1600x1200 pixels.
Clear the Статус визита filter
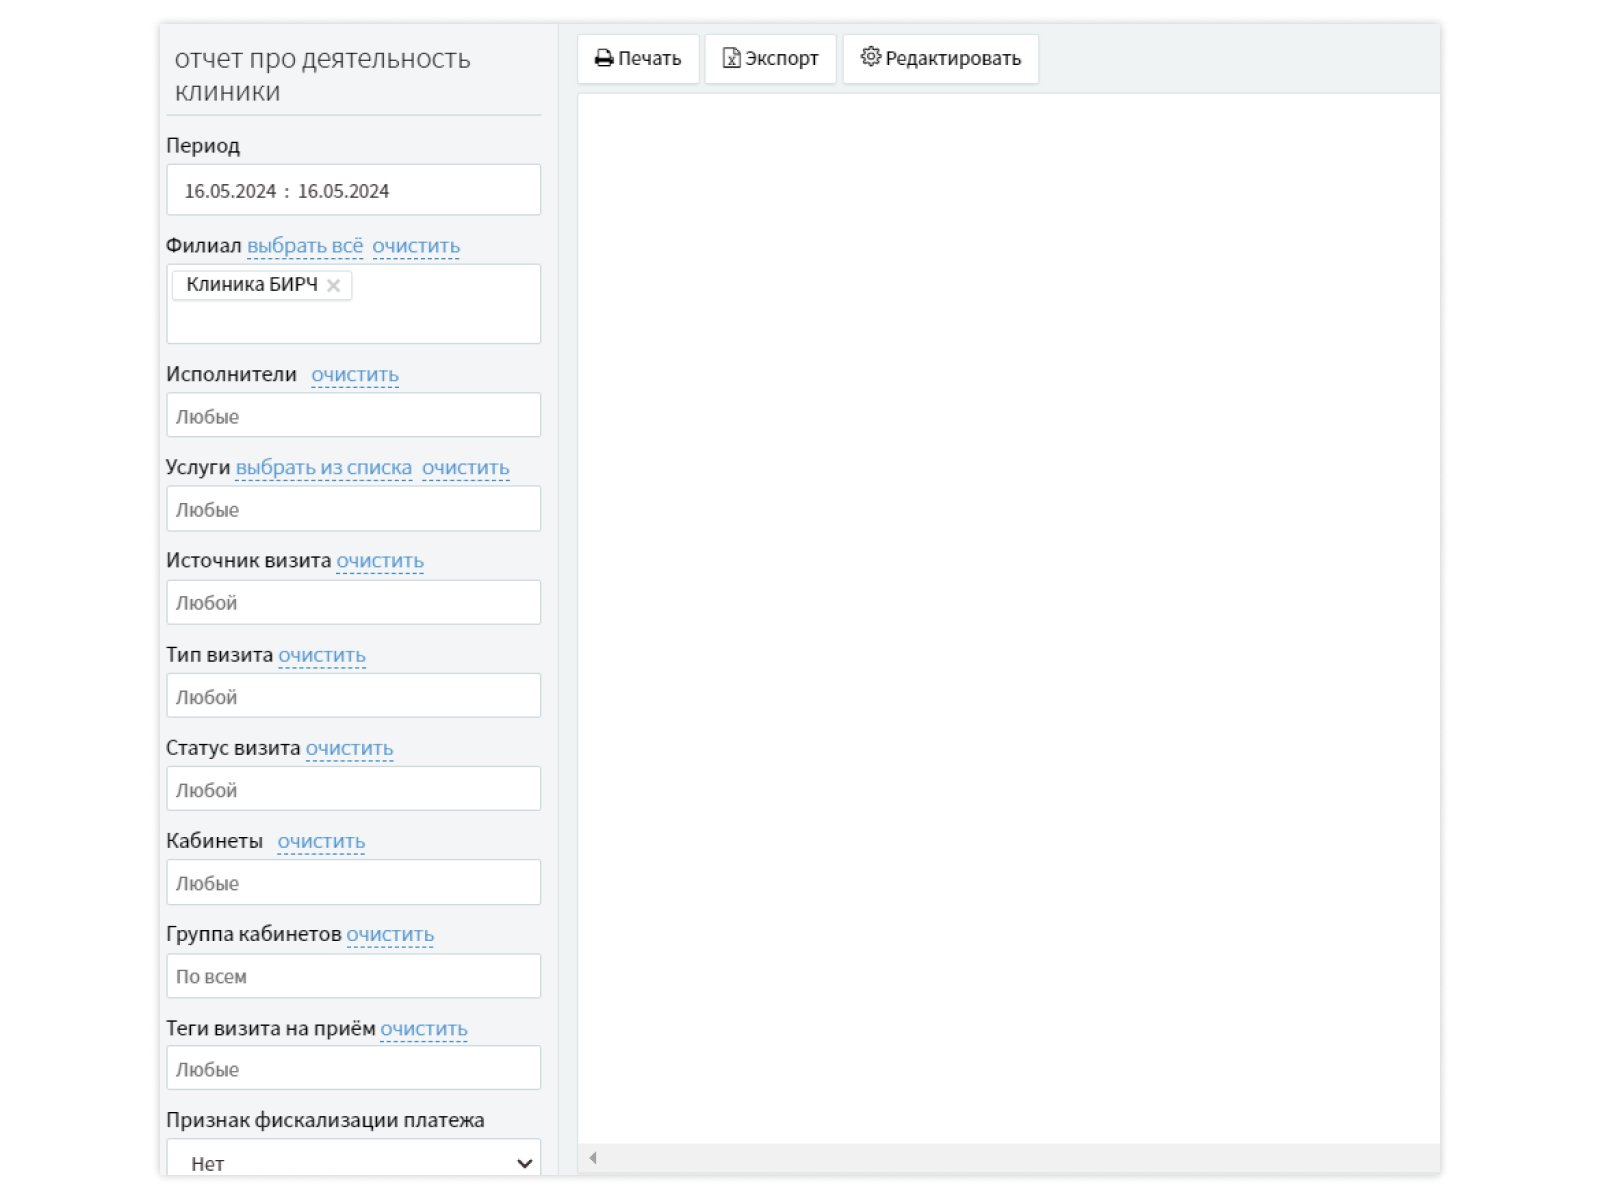[x=349, y=749]
